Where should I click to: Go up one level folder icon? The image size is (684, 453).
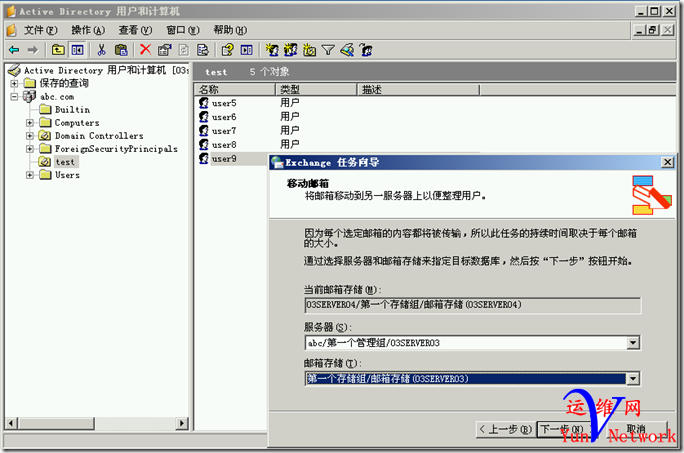(58, 50)
